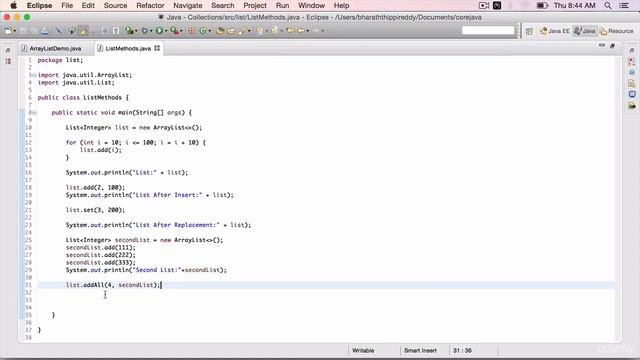
Task: Collapse the import statements fold on line 3
Action: click(33, 75)
